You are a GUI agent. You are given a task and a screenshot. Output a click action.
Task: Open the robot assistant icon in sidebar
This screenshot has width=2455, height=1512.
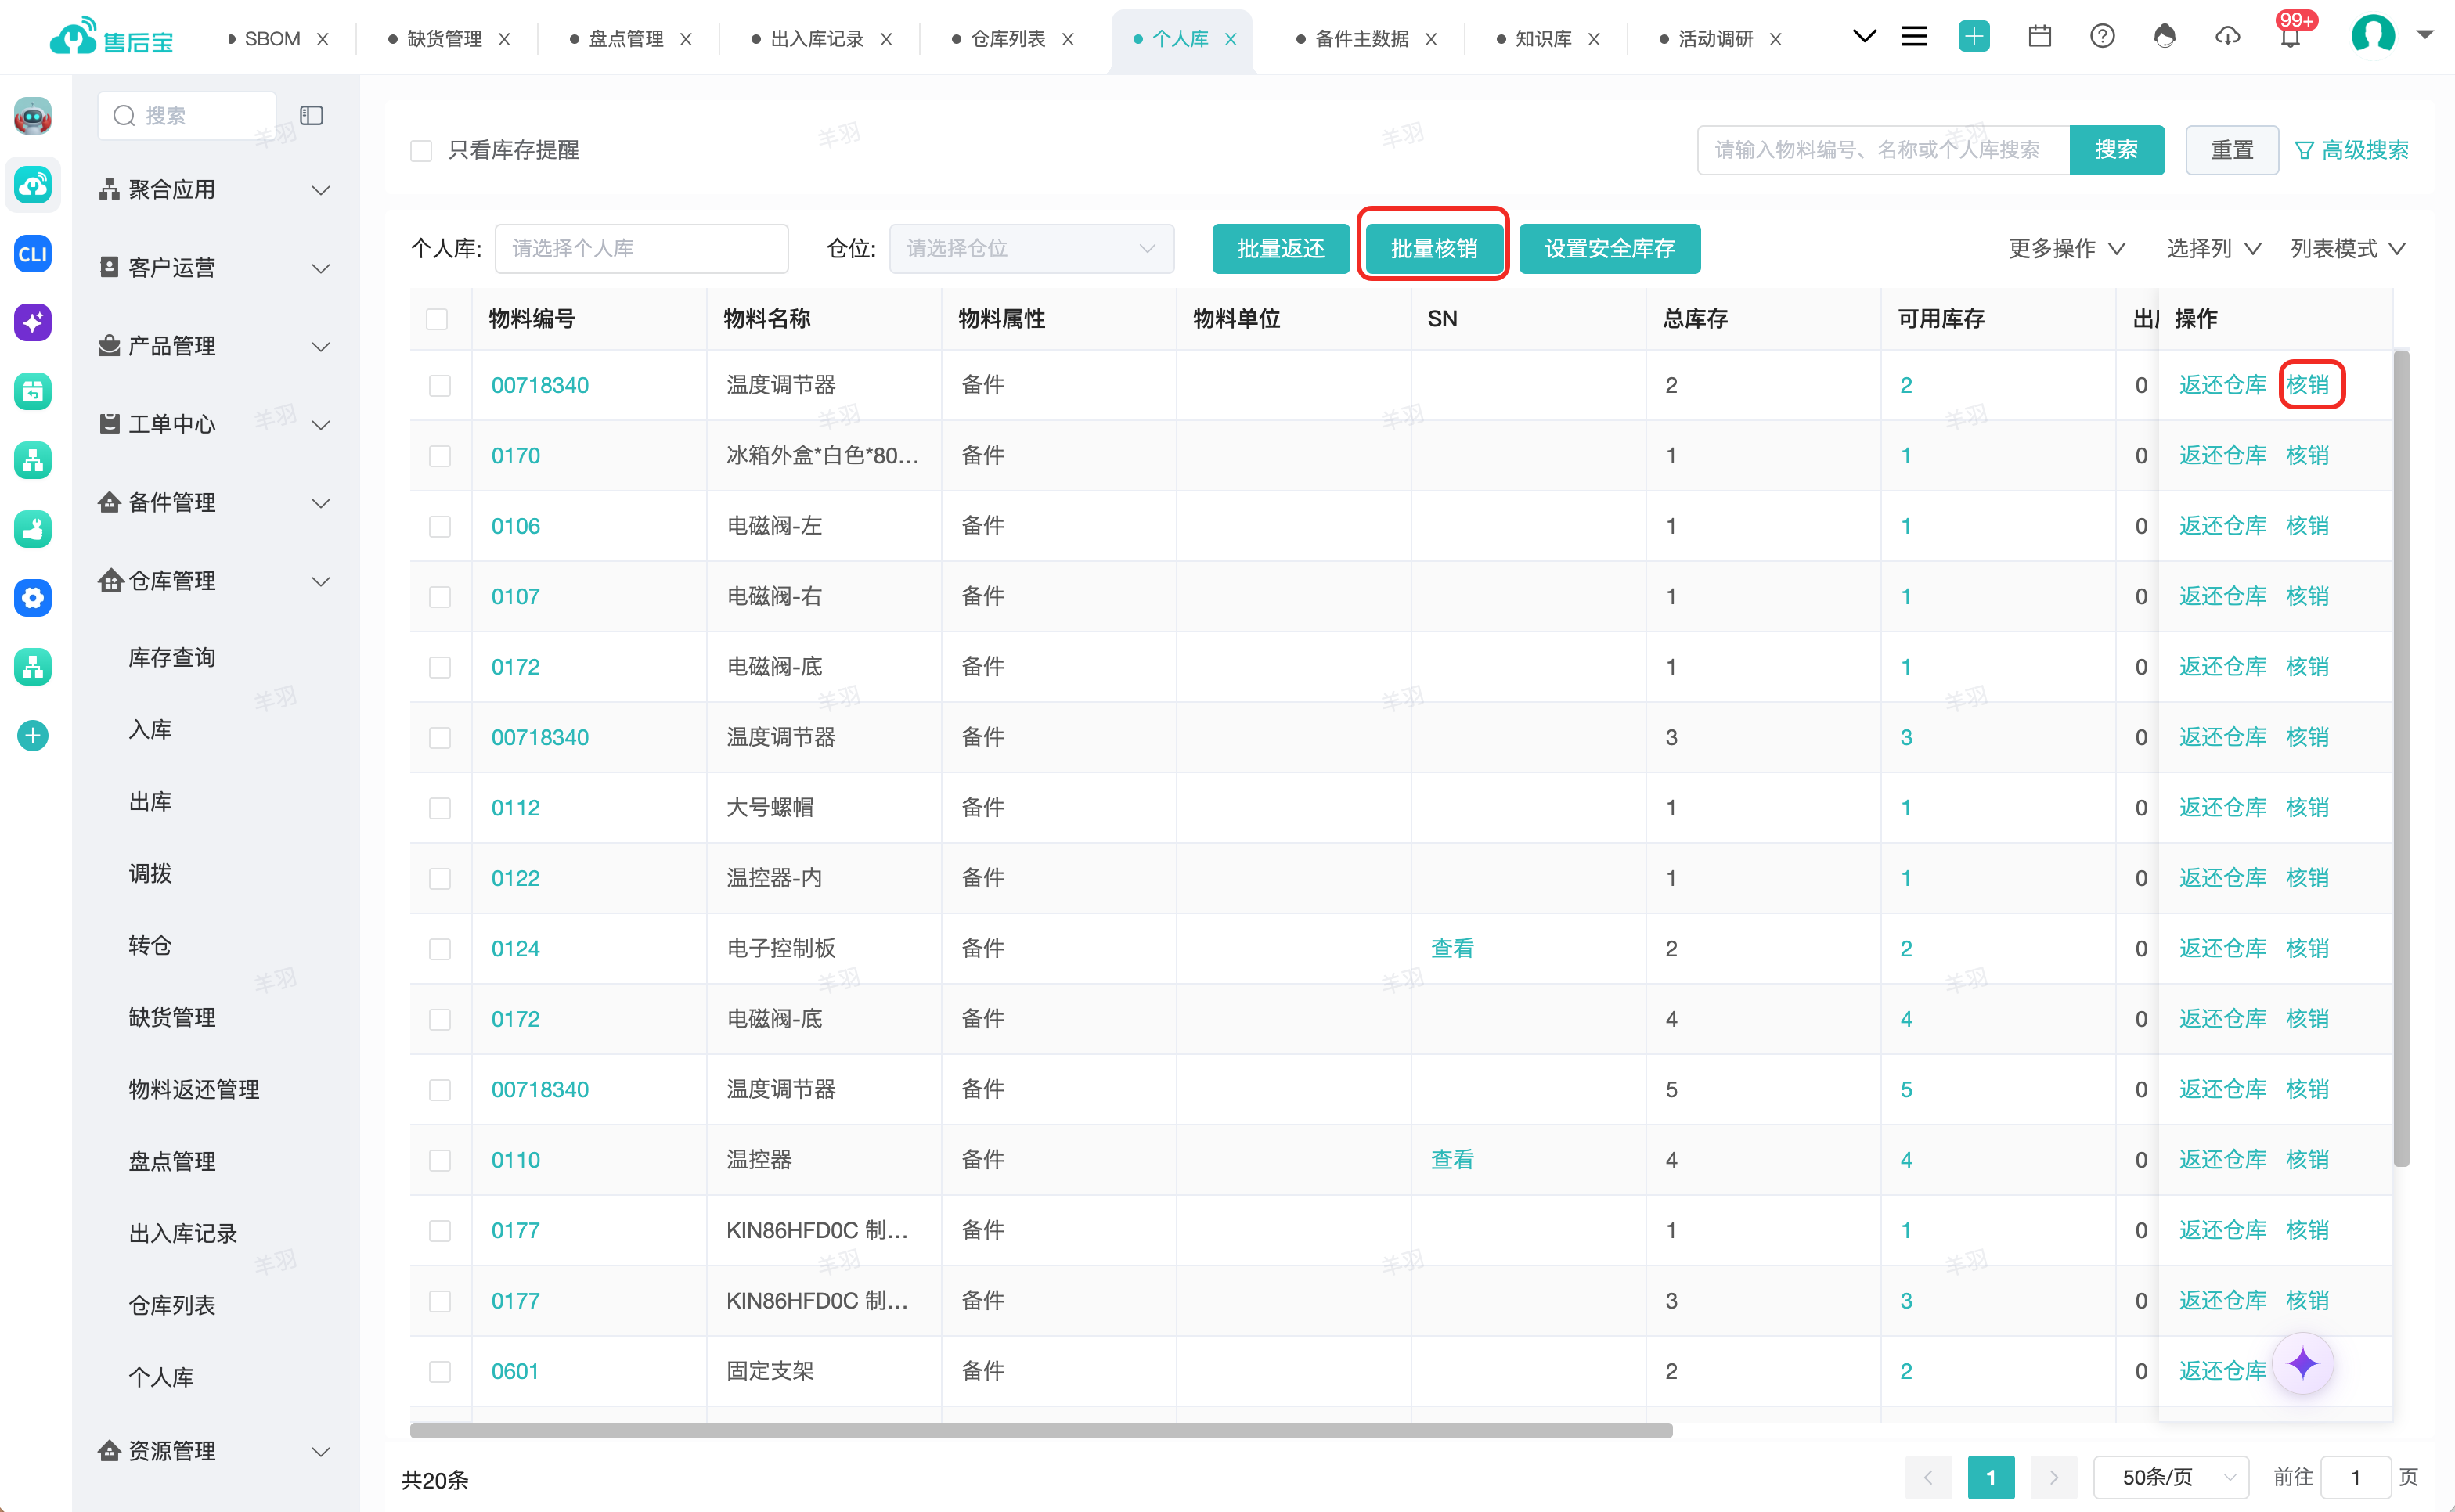coord(33,116)
